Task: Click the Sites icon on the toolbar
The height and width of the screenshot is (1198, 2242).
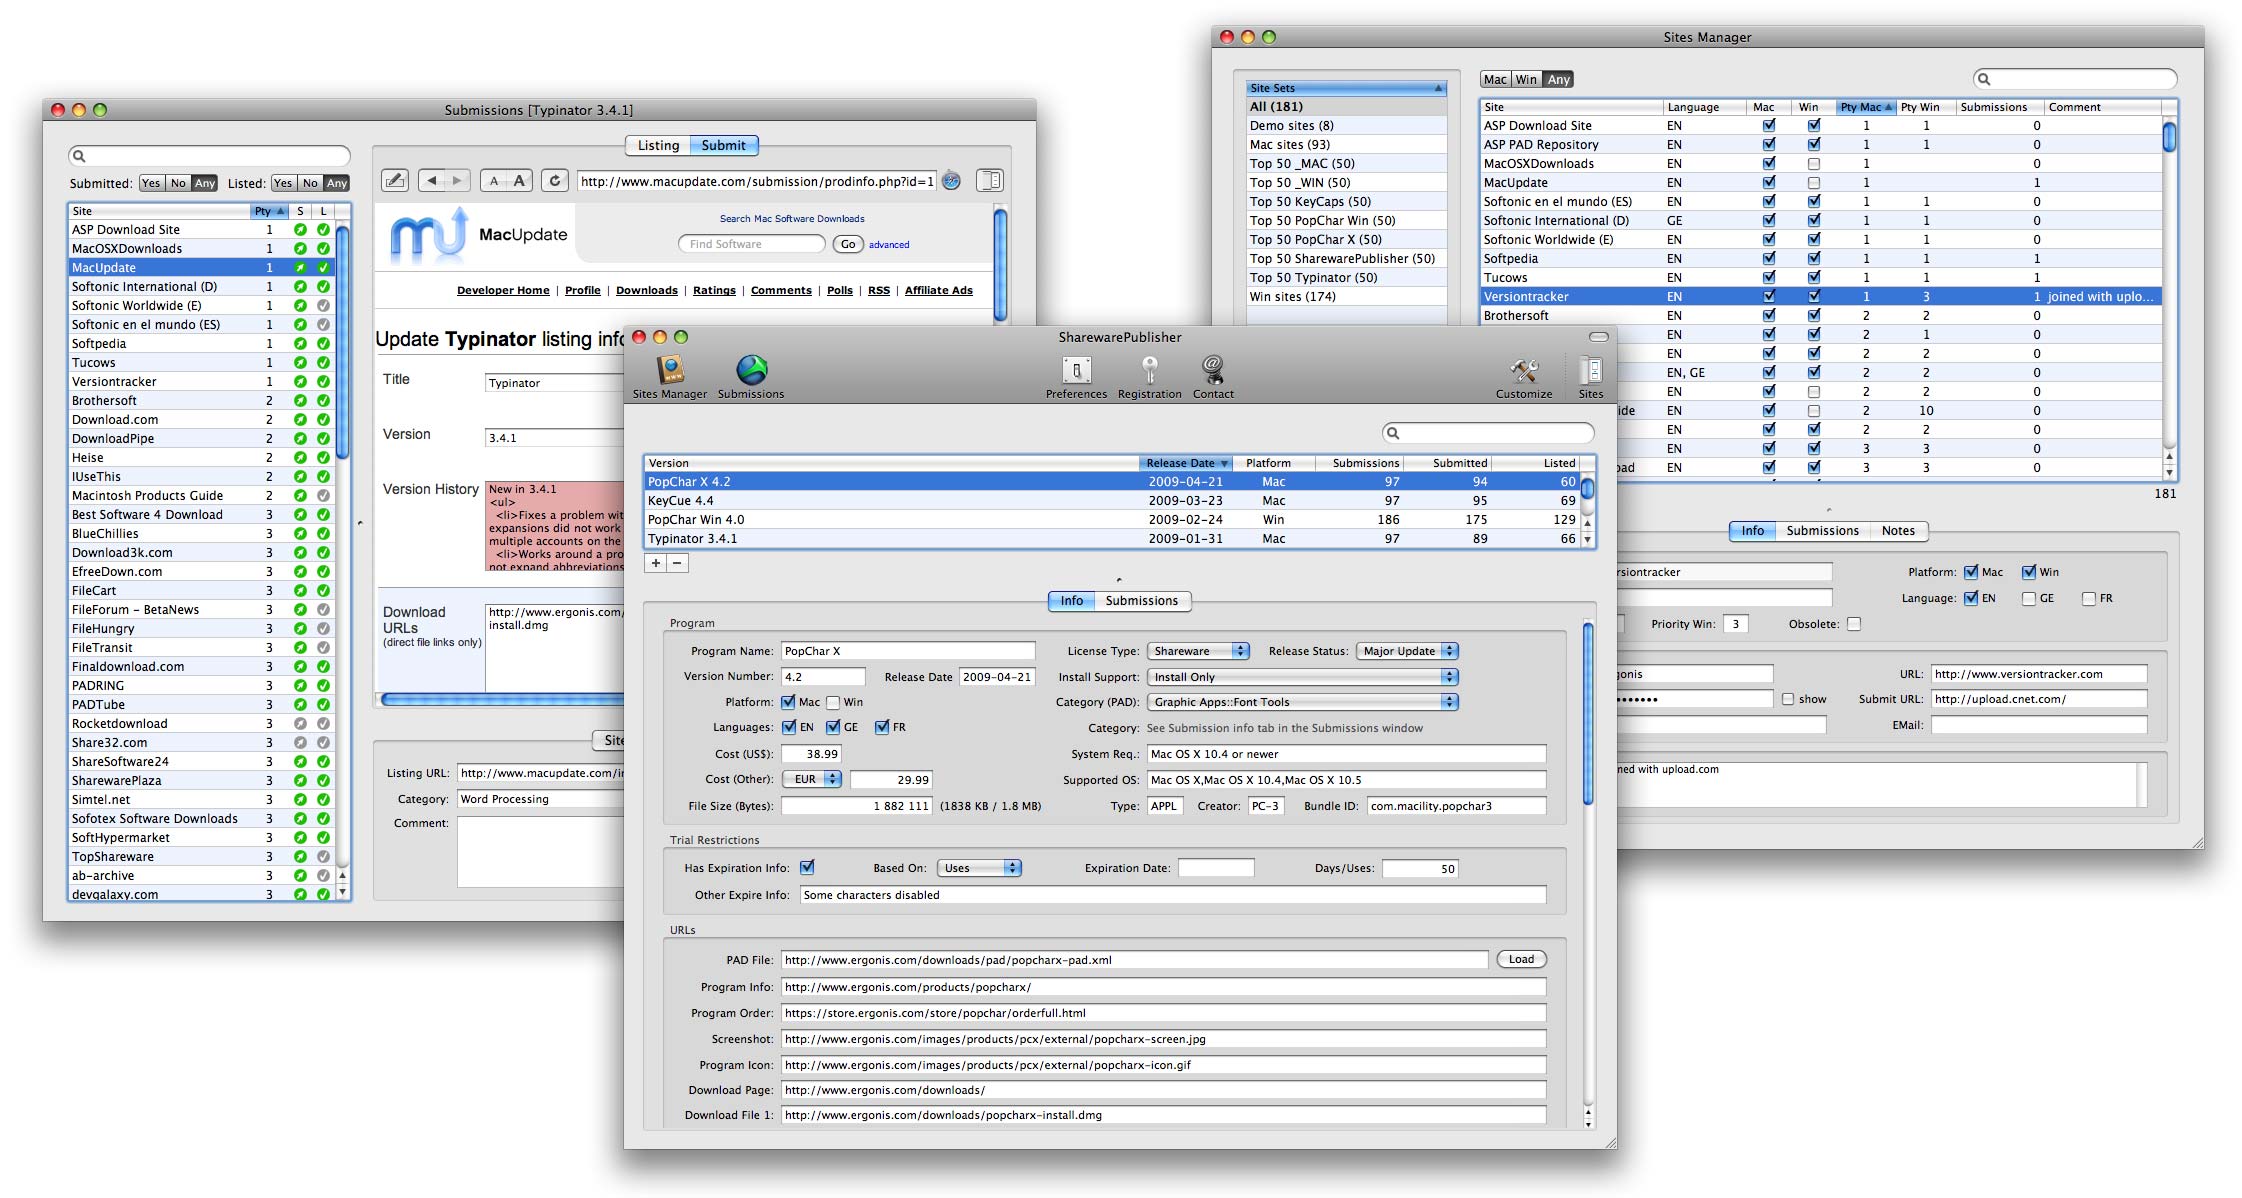Action: (1590, 371)
